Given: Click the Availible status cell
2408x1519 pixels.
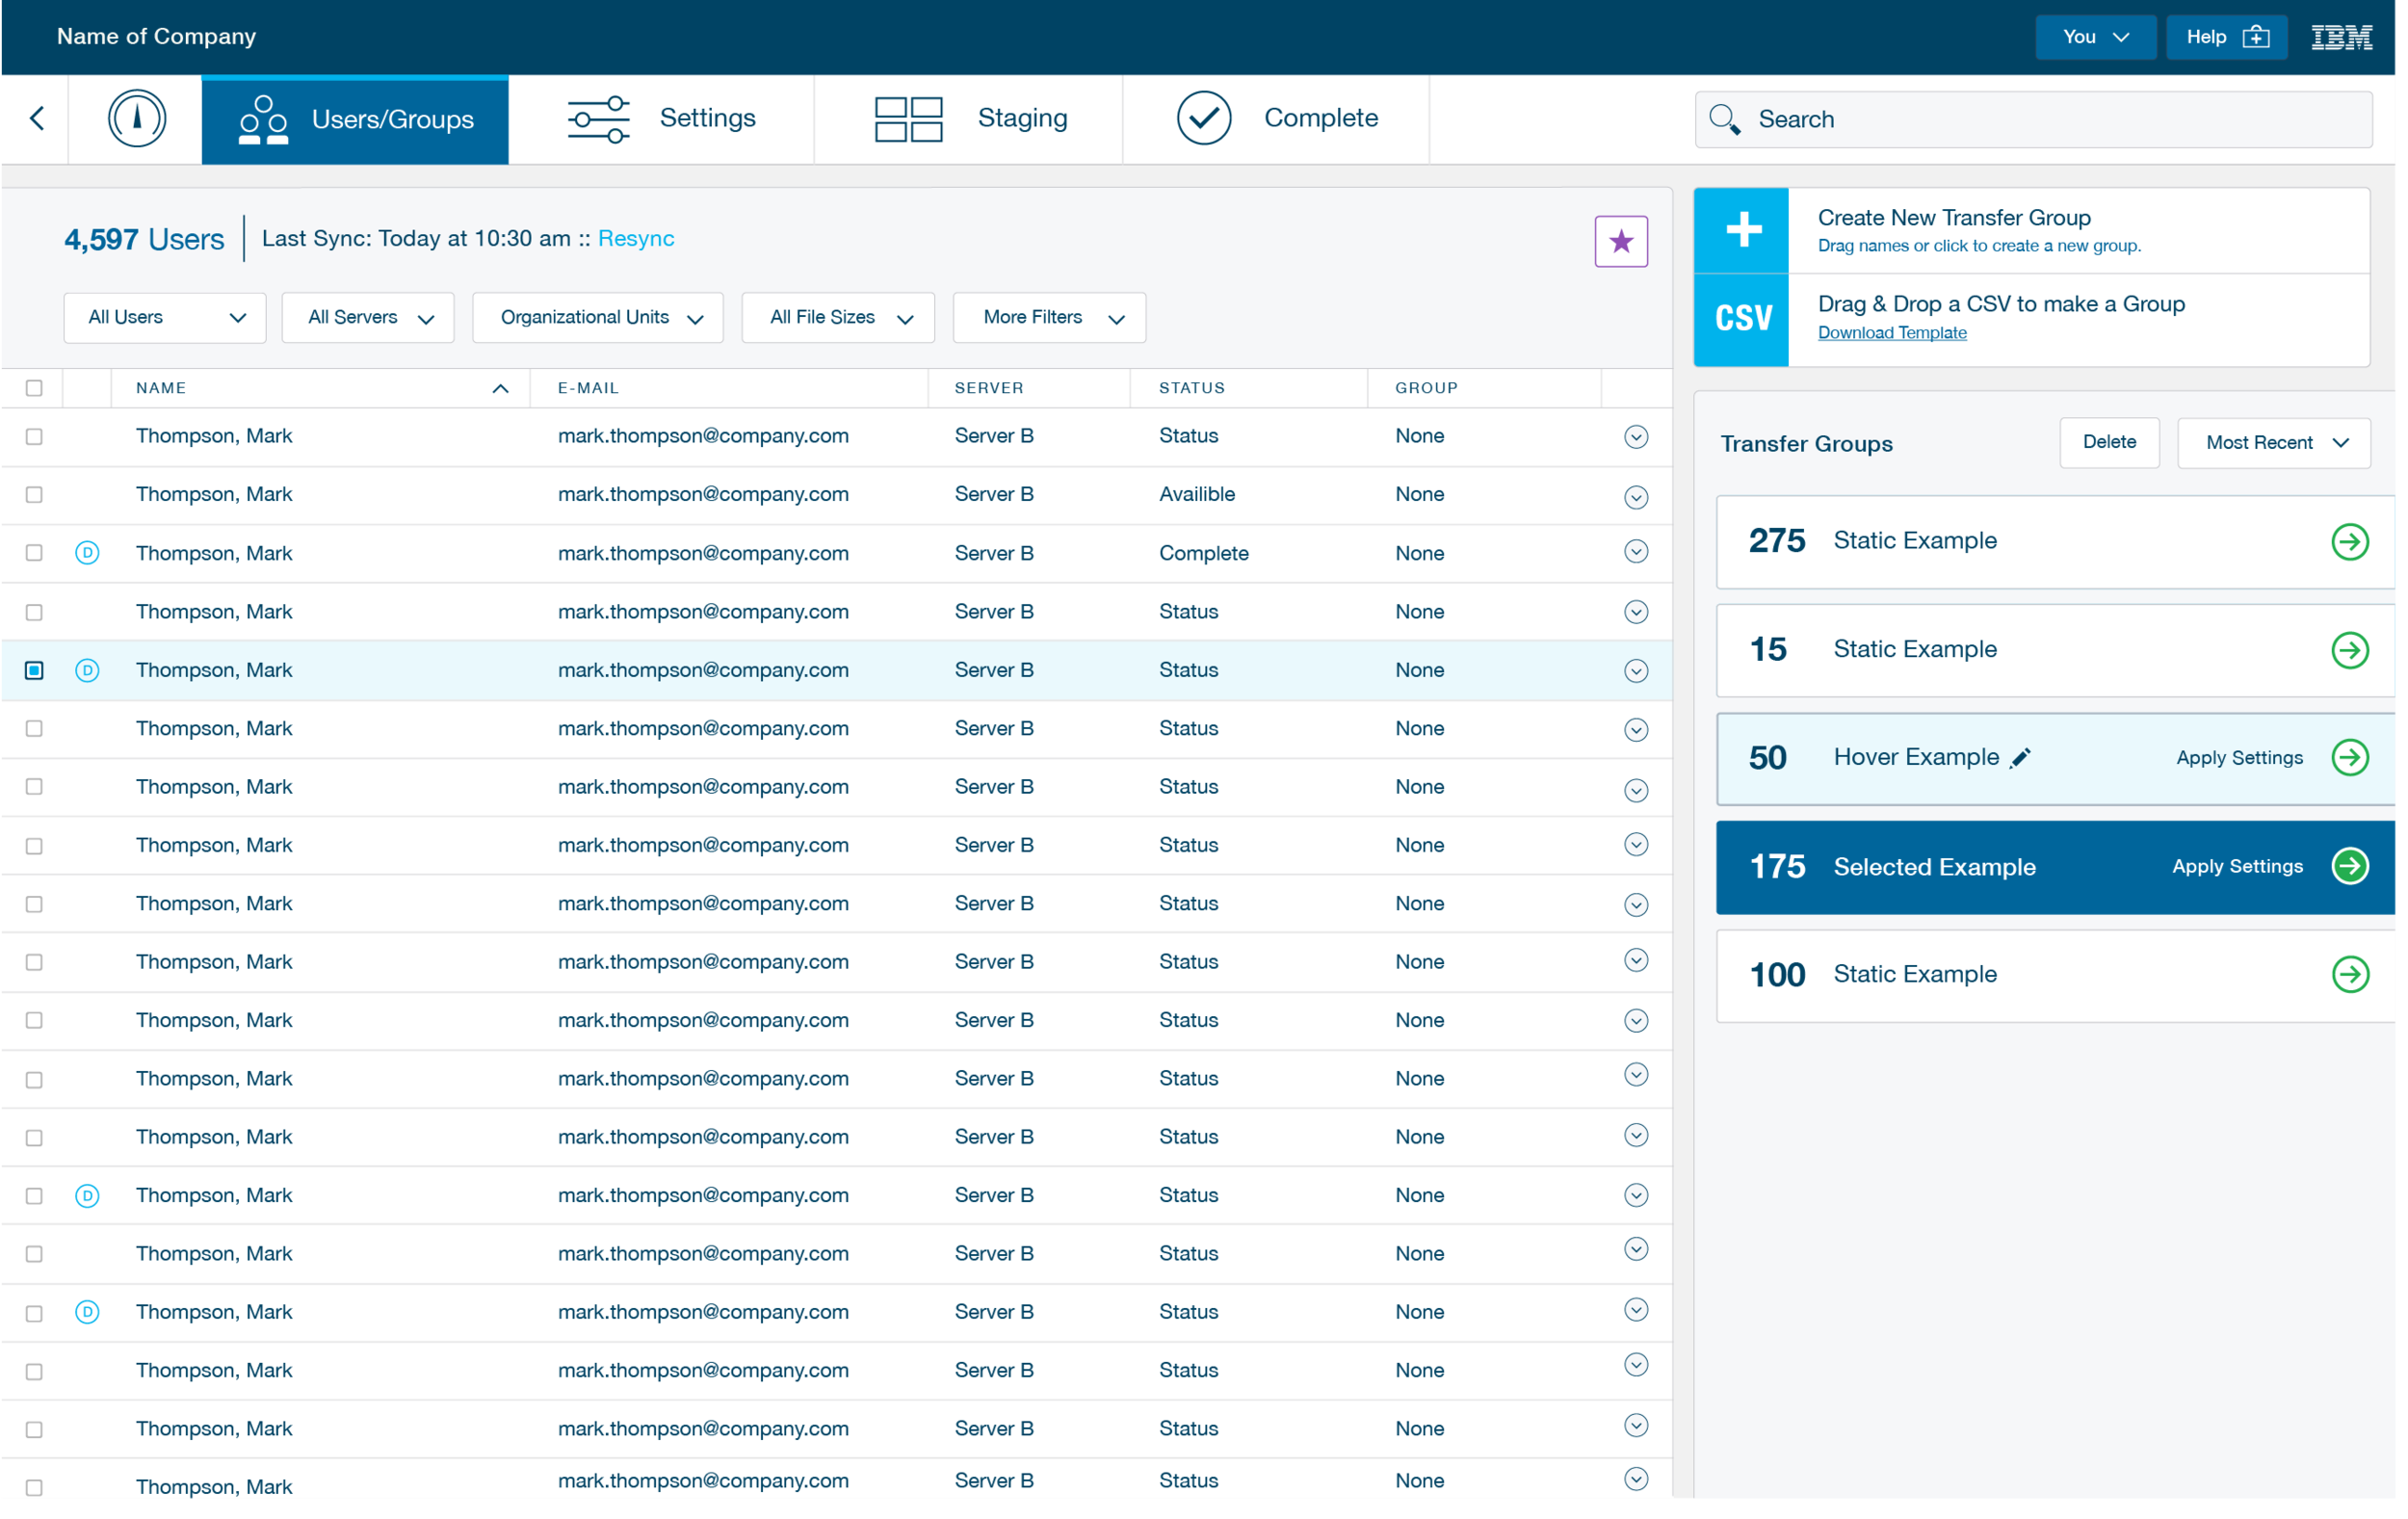Looking at the screenshot, I should tap(1197, 495).
